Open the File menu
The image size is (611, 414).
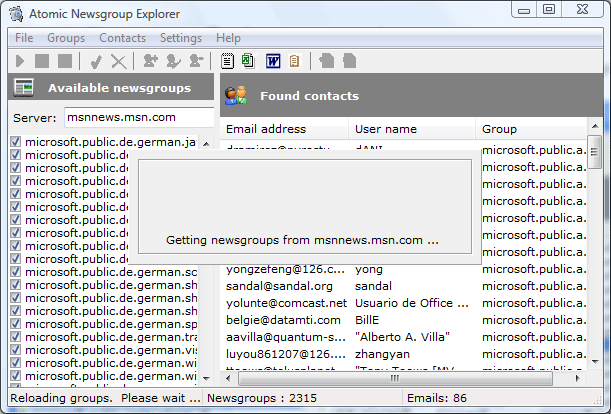pos(24,38)
